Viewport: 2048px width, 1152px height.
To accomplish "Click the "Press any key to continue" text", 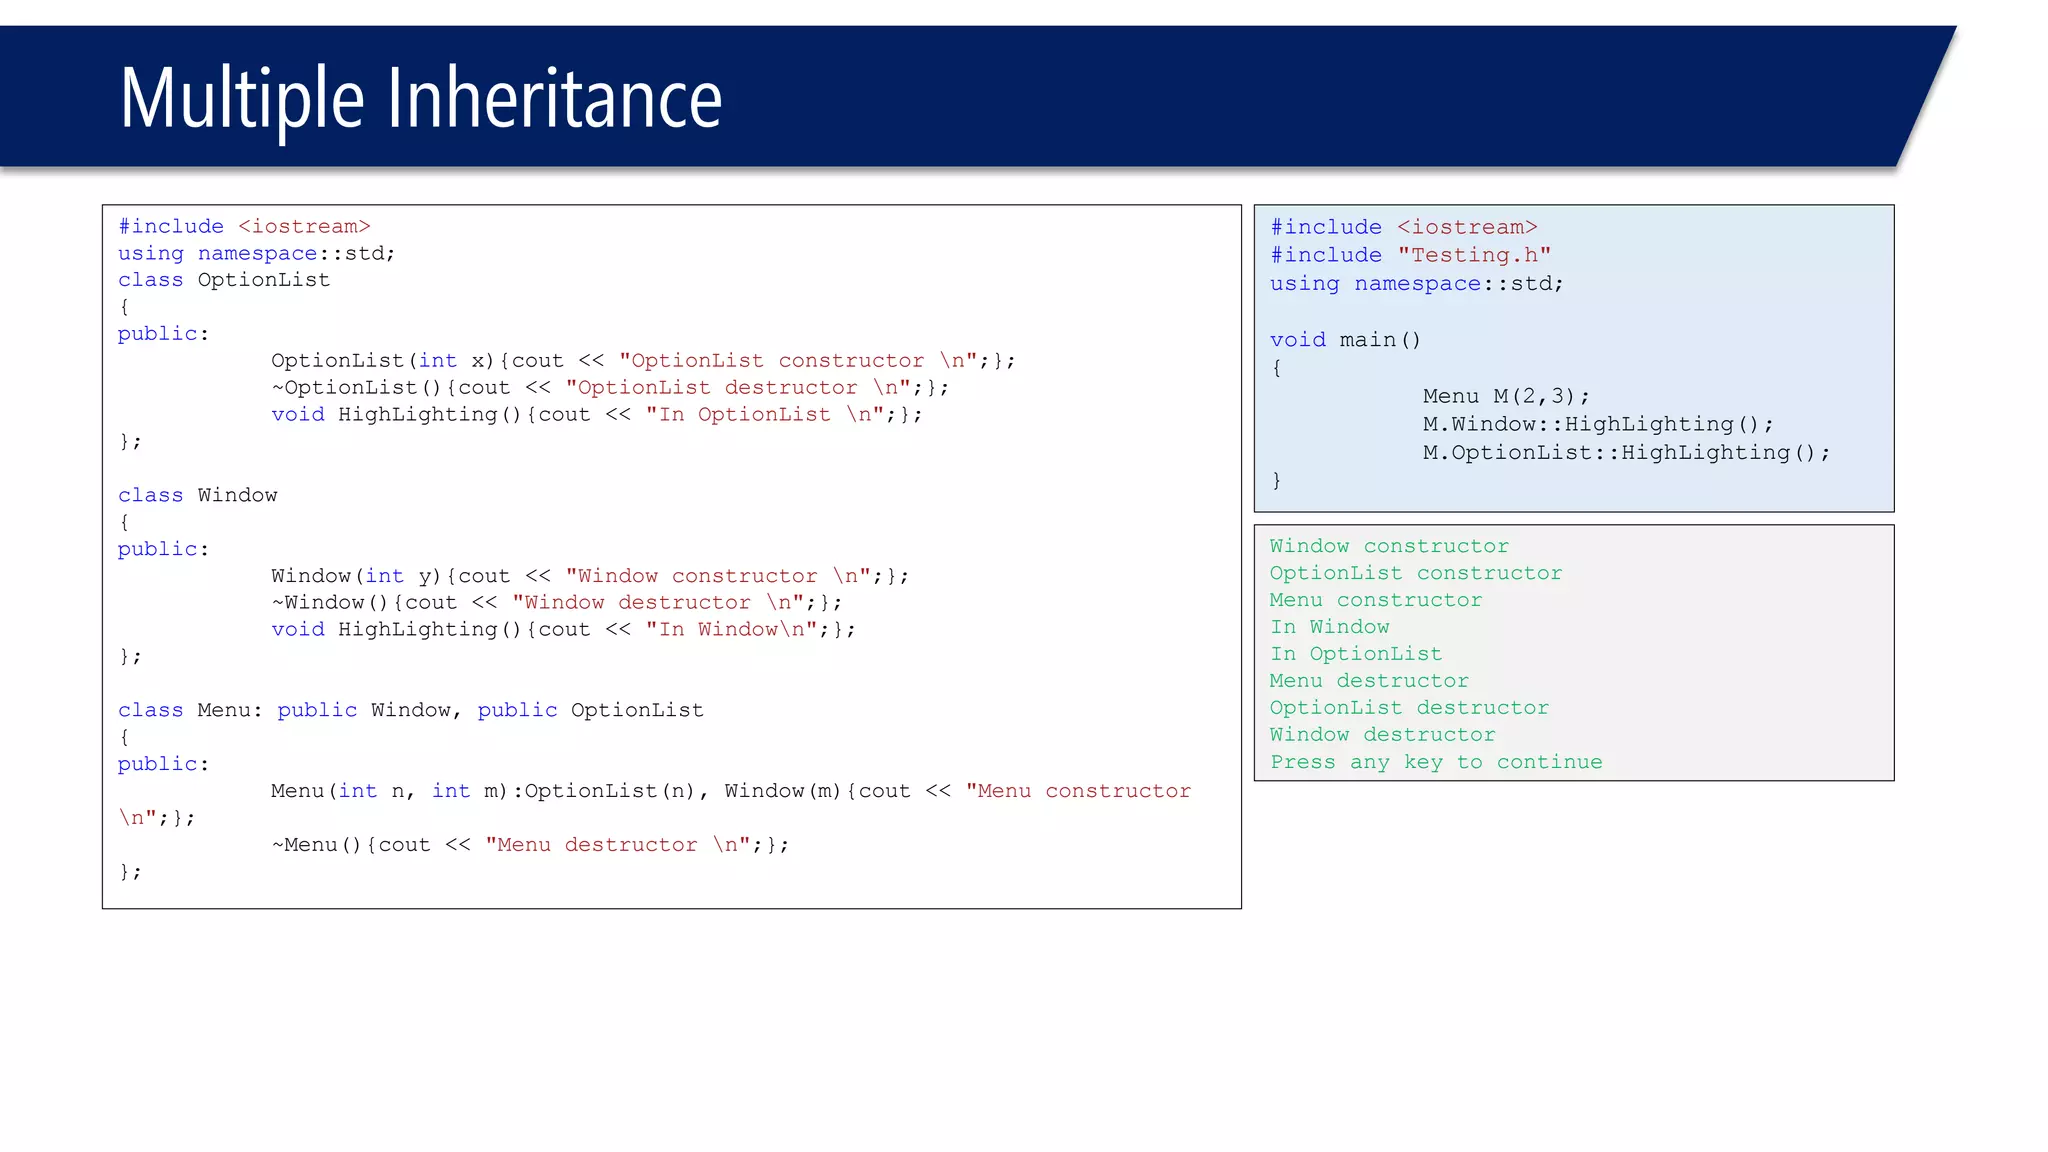I will (x=1435, y=762).
